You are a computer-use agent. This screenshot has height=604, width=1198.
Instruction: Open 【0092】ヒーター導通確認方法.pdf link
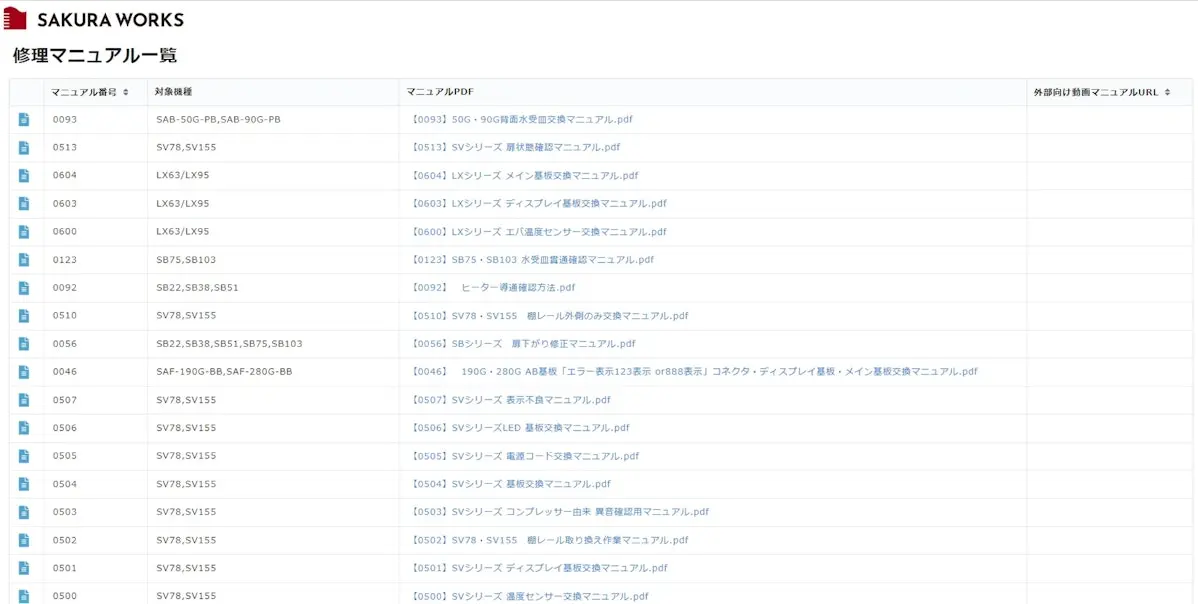(493, 288)
